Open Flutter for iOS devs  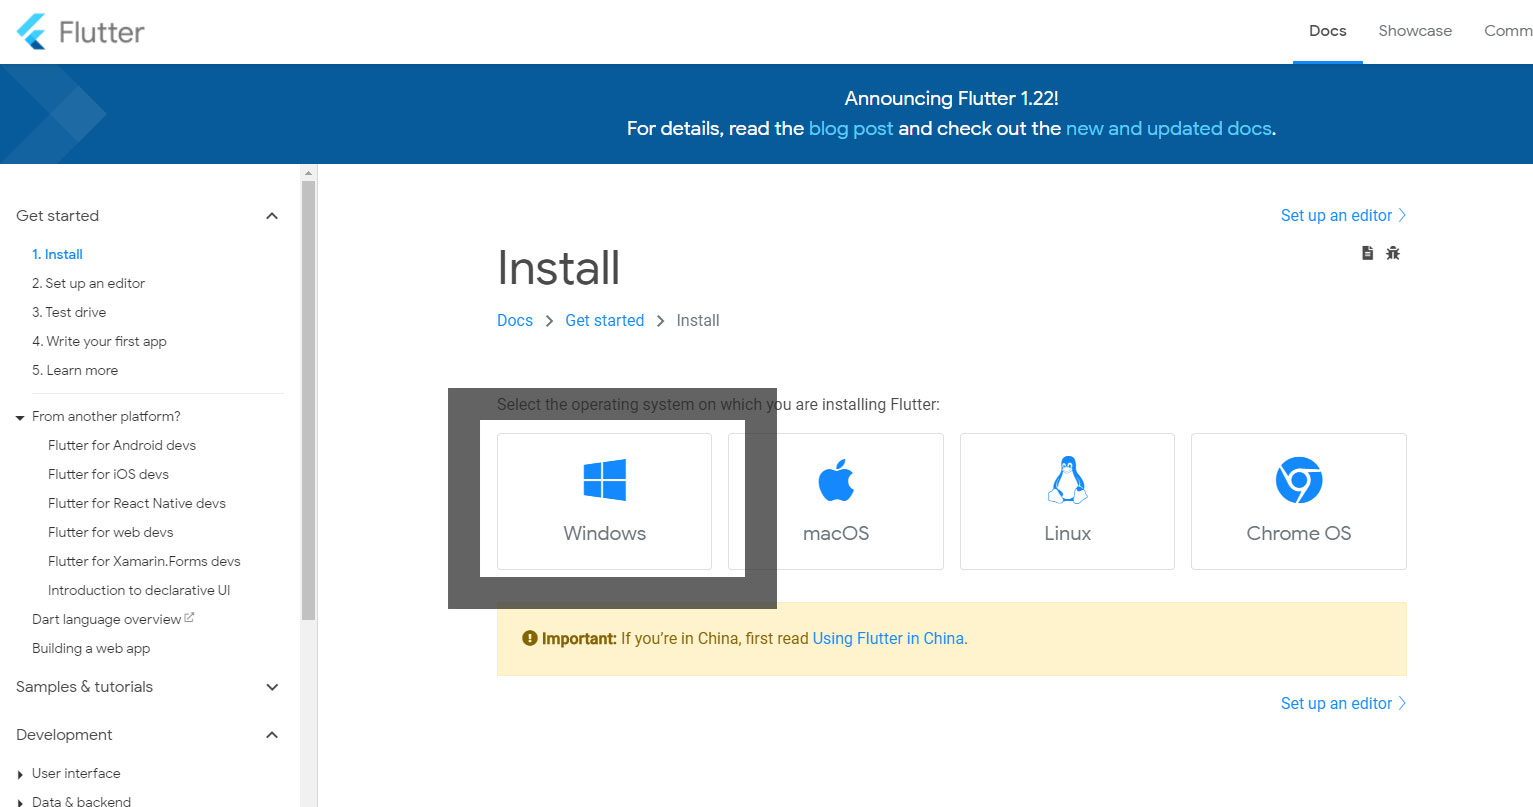click(108, 474)
